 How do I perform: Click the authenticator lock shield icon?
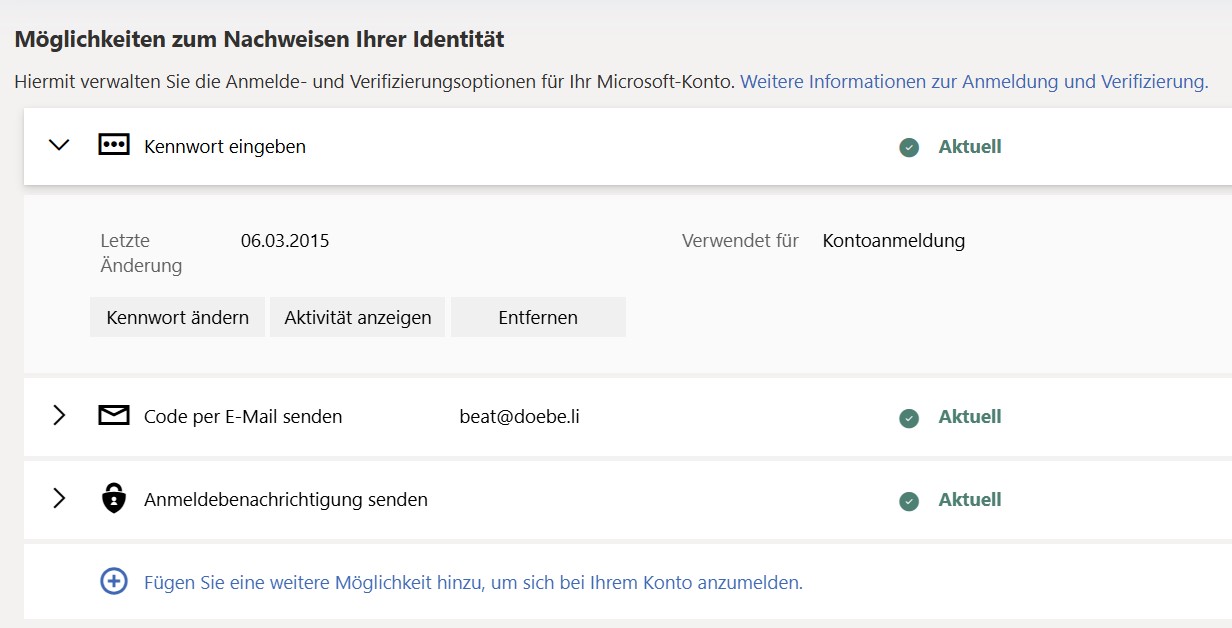114,498
